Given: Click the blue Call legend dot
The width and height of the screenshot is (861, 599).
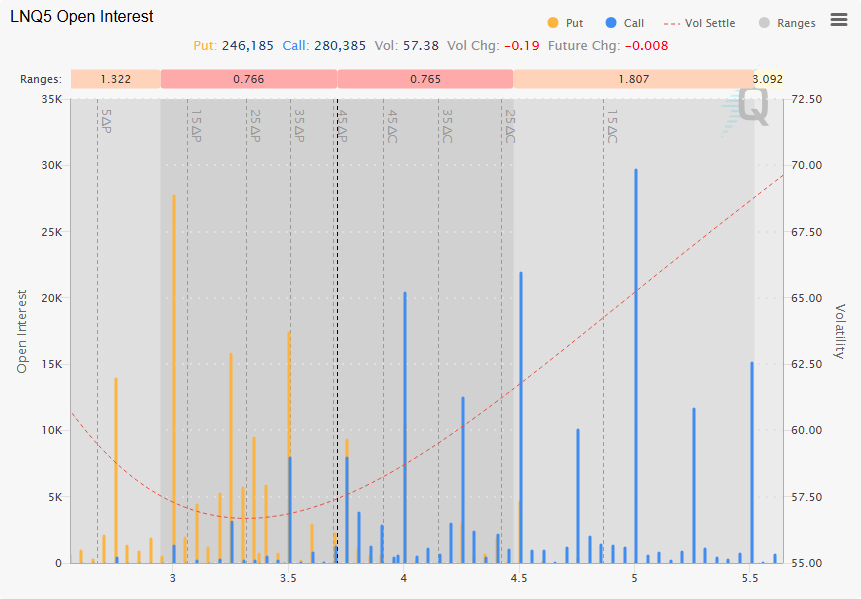Looking at the screenshot, I should click(x=611, y=23).
